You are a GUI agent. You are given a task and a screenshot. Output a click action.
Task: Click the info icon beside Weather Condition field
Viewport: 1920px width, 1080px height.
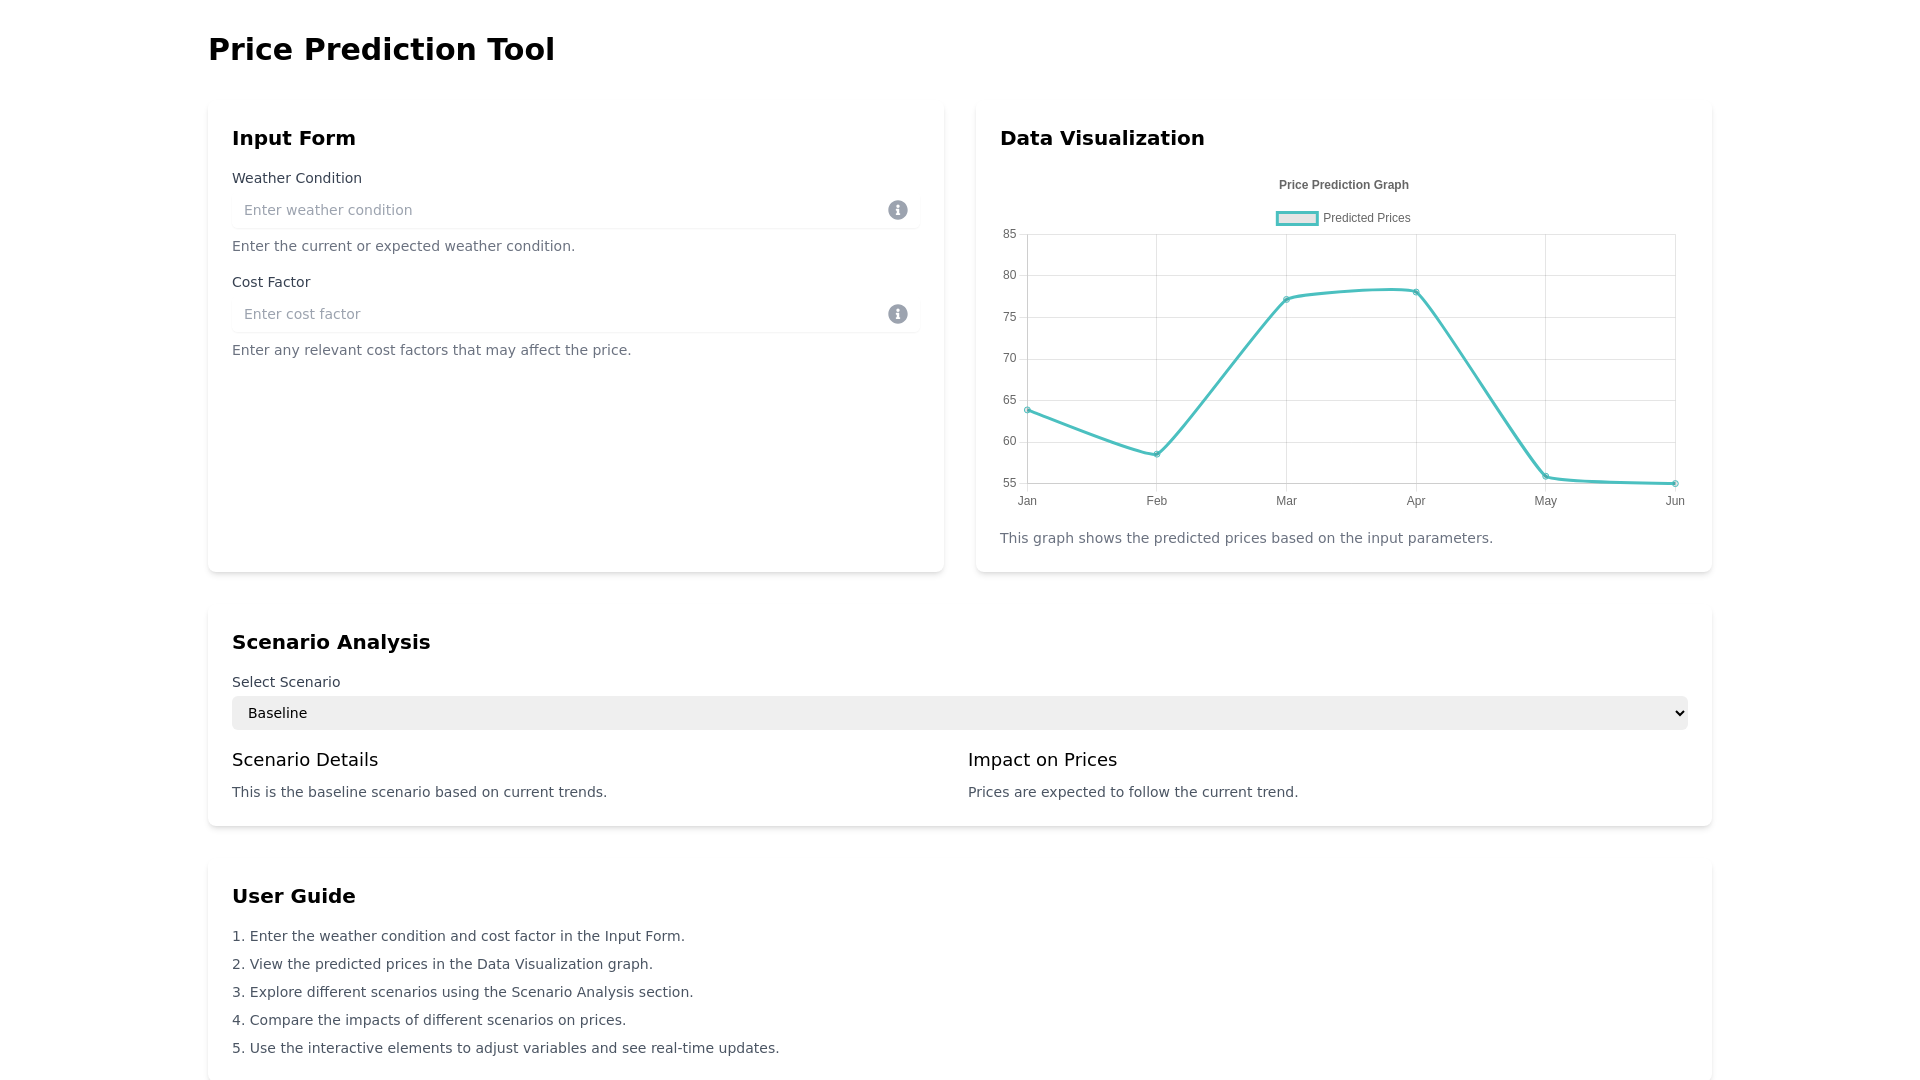click(x=897, y=210)
